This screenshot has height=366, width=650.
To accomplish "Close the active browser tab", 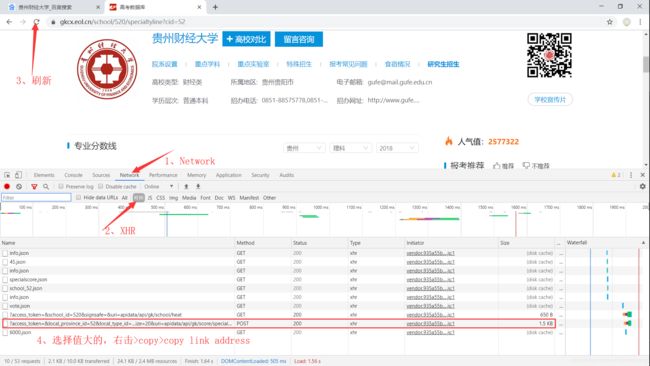I will coord(199,7).
